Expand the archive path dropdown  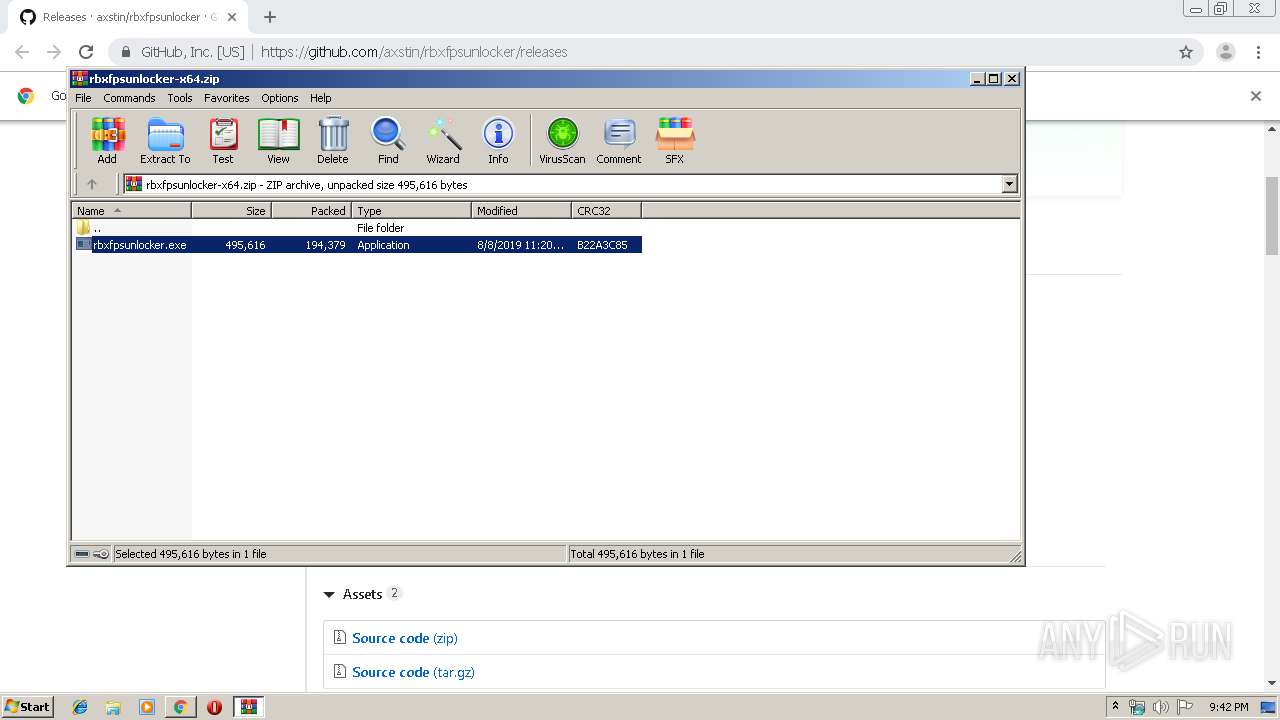tap(1009, 184)
